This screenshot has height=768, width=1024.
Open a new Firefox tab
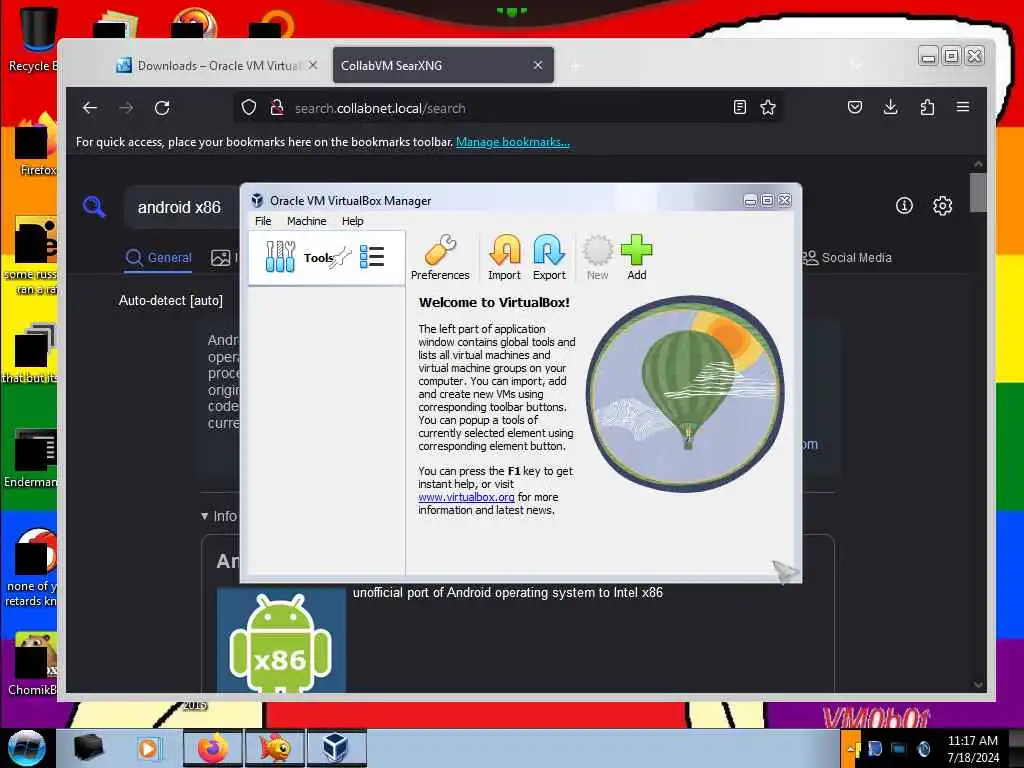pos(575,66)
